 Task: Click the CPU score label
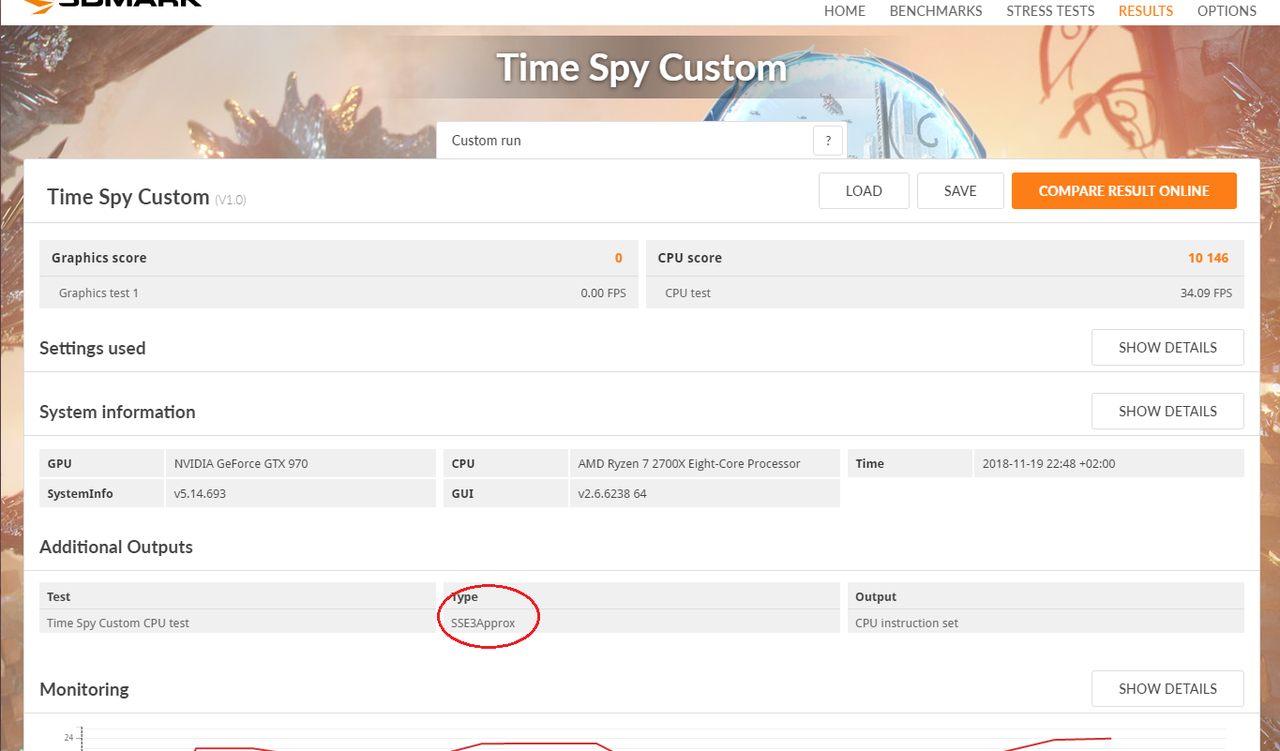pos(690,258)
